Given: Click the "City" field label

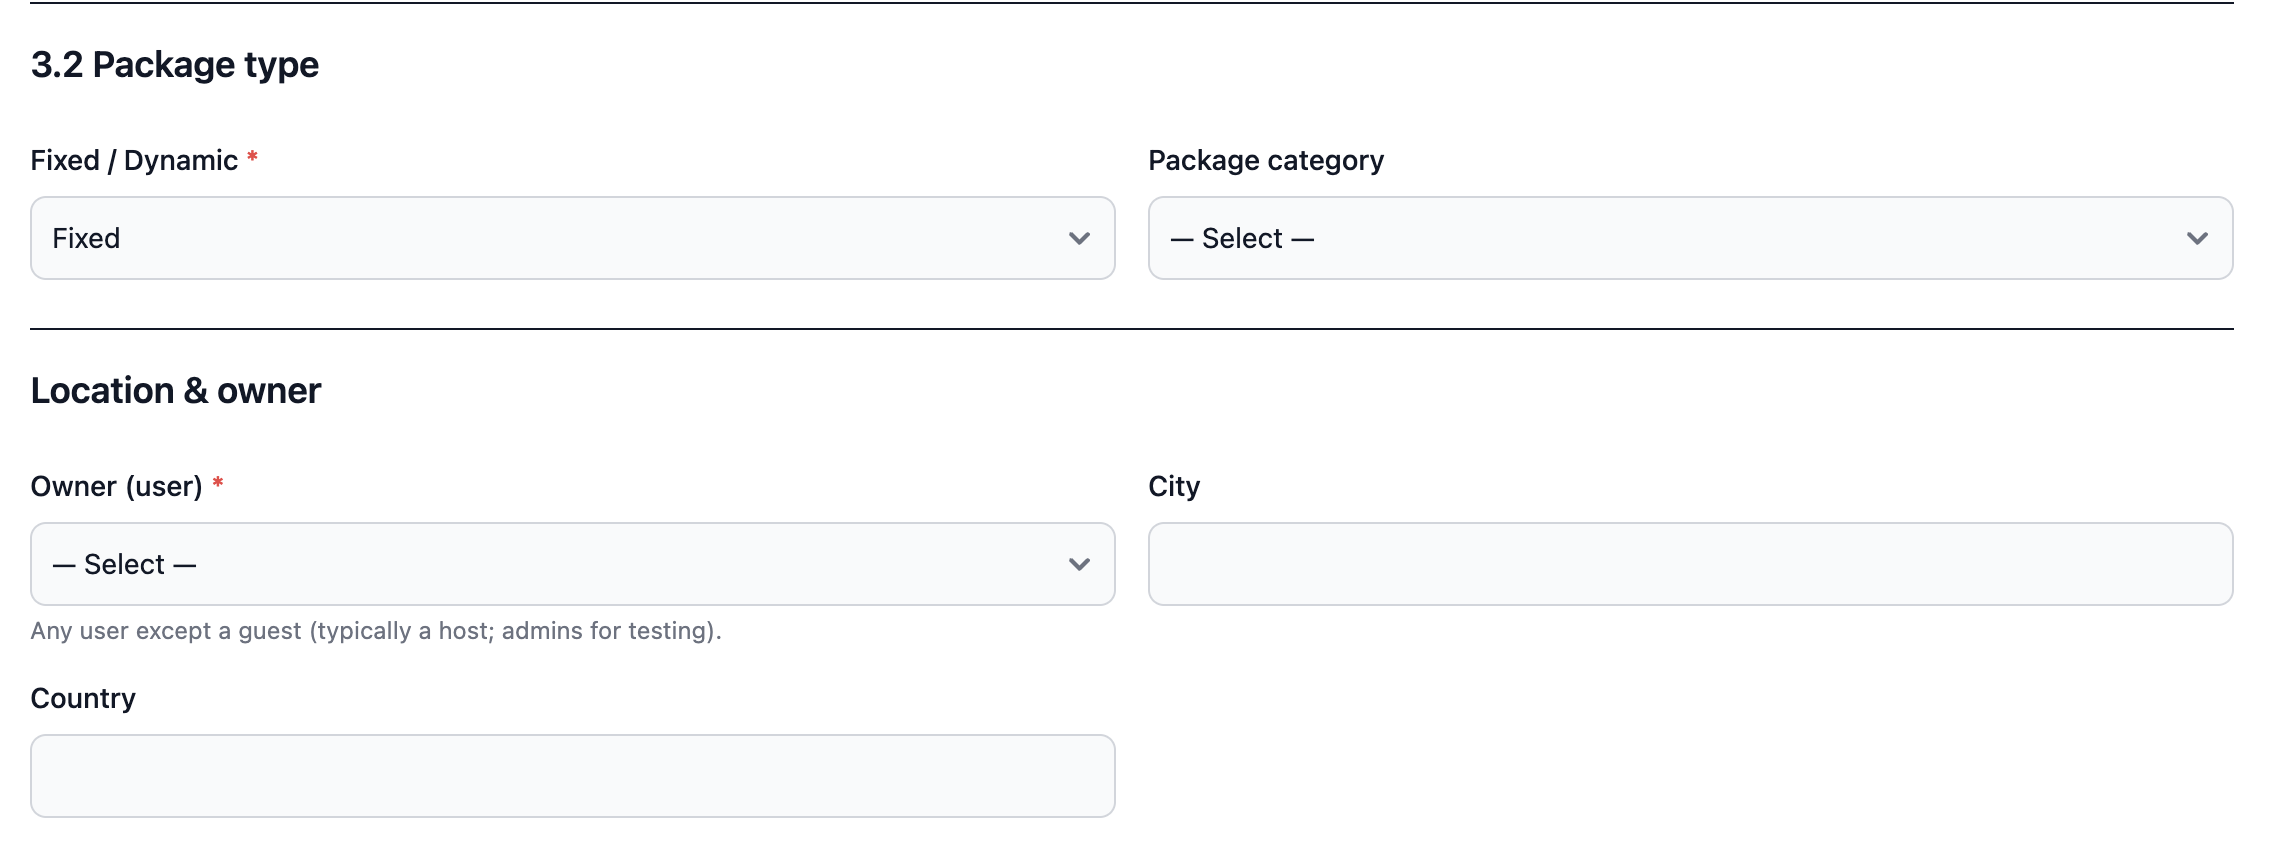Looking at the screenshot, I should (1173, 486).
